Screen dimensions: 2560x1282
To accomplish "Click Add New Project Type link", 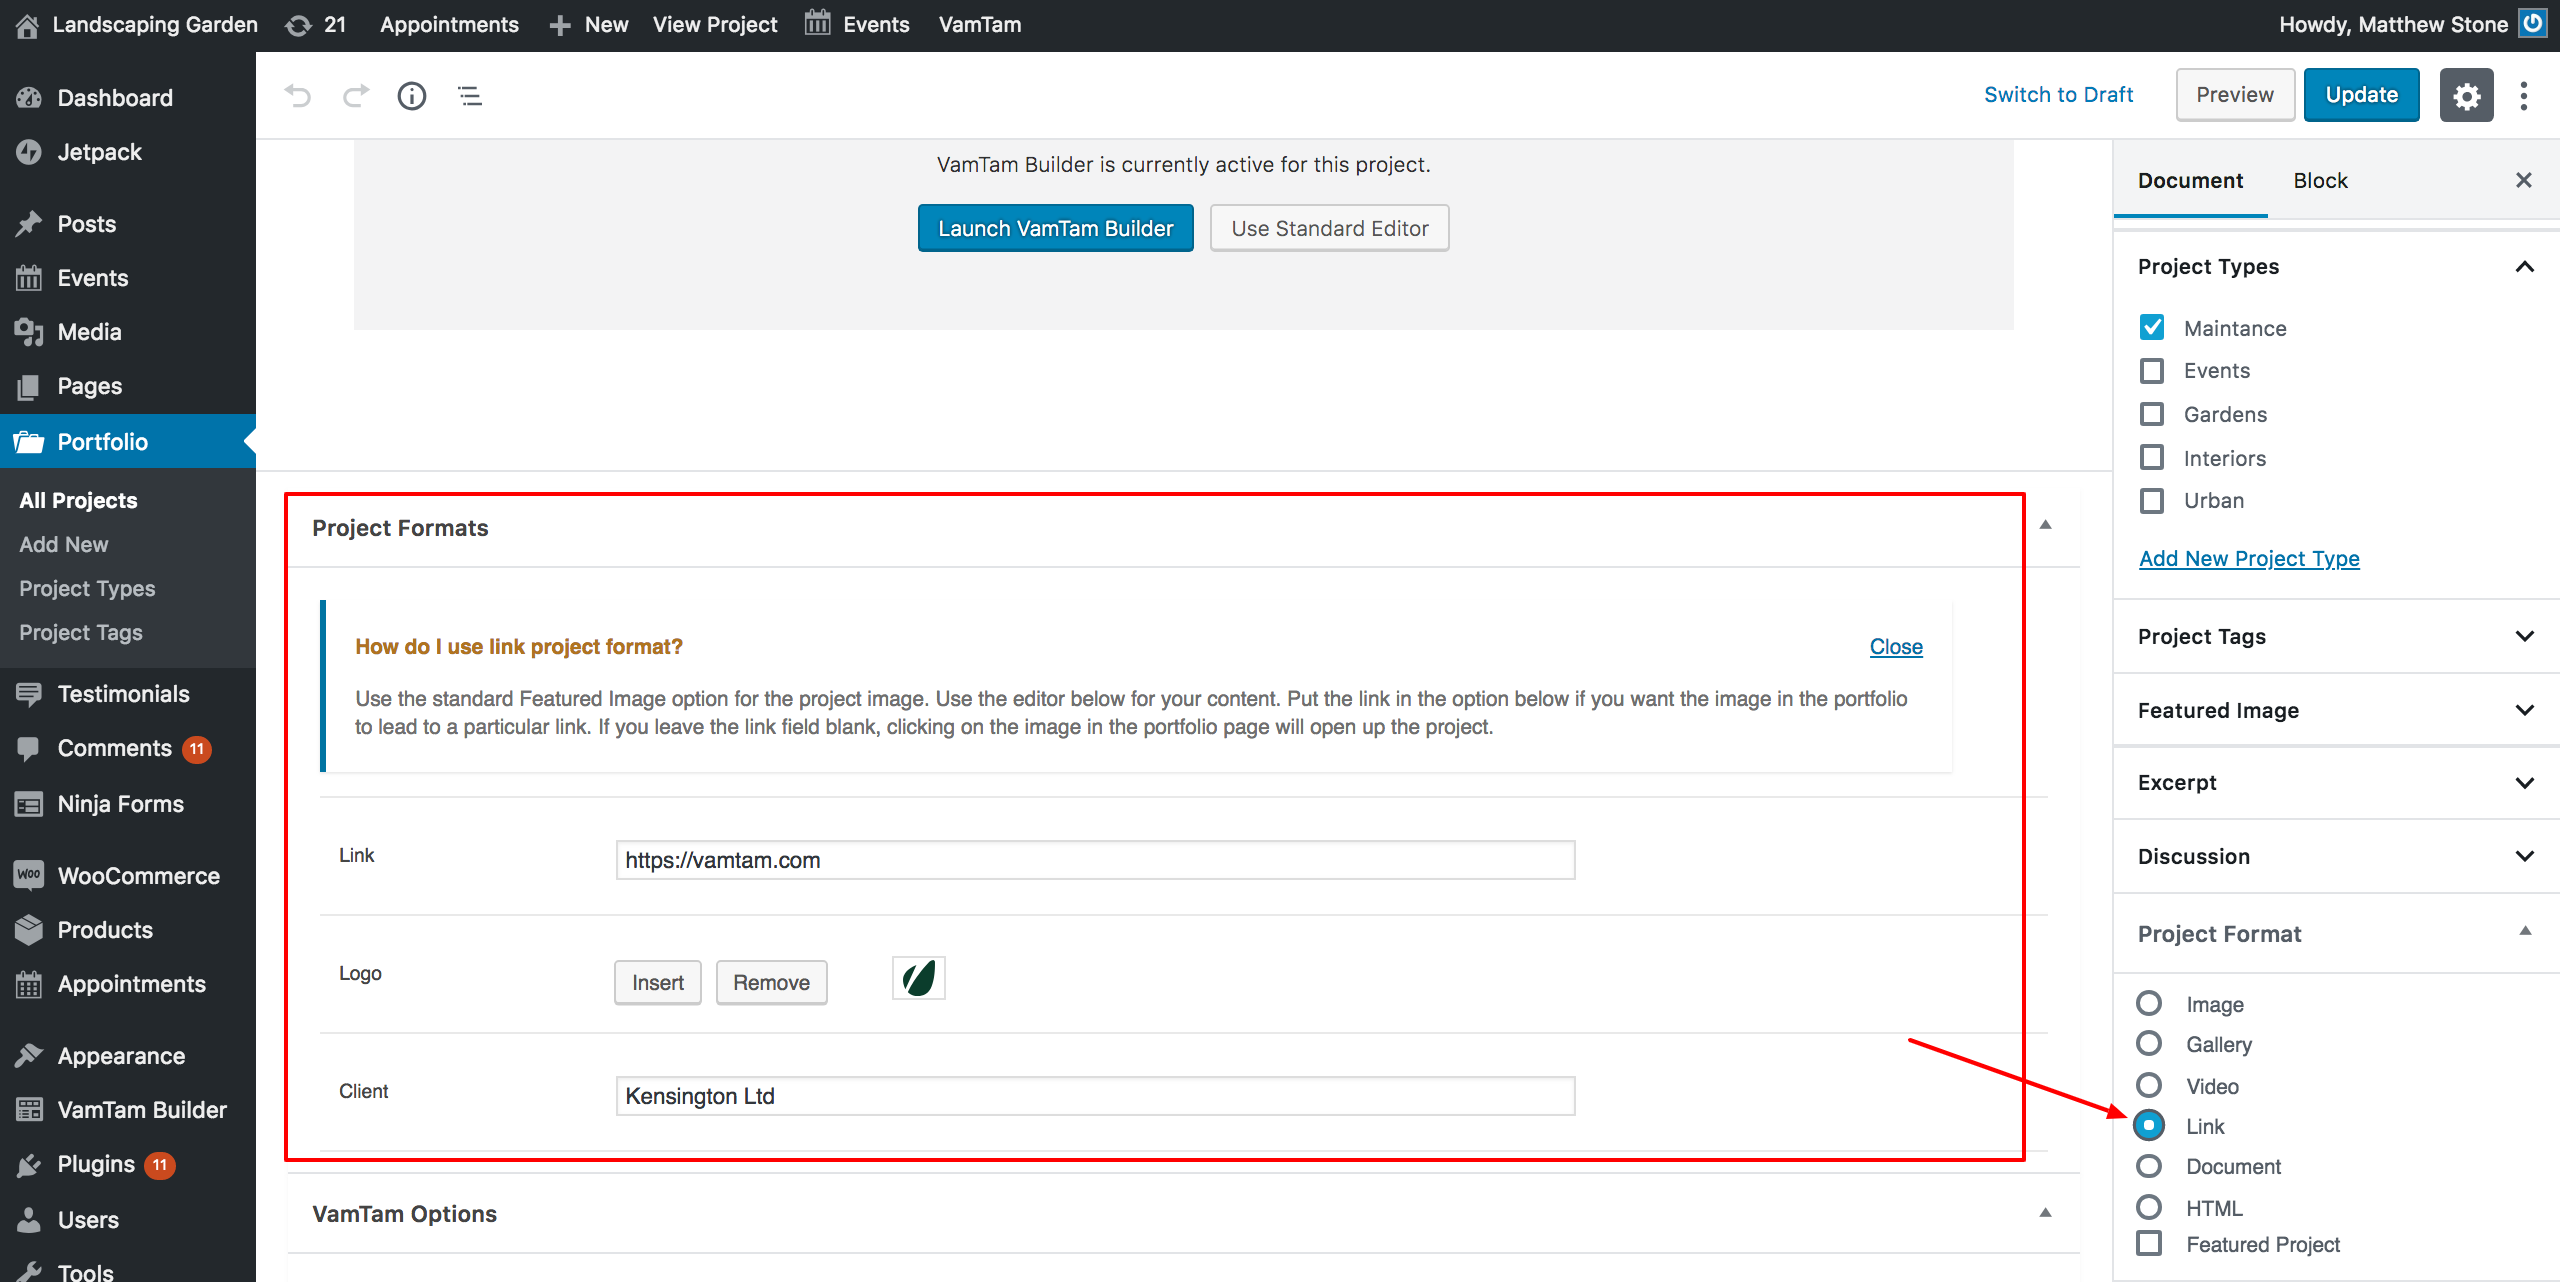I will point(2249,558).
